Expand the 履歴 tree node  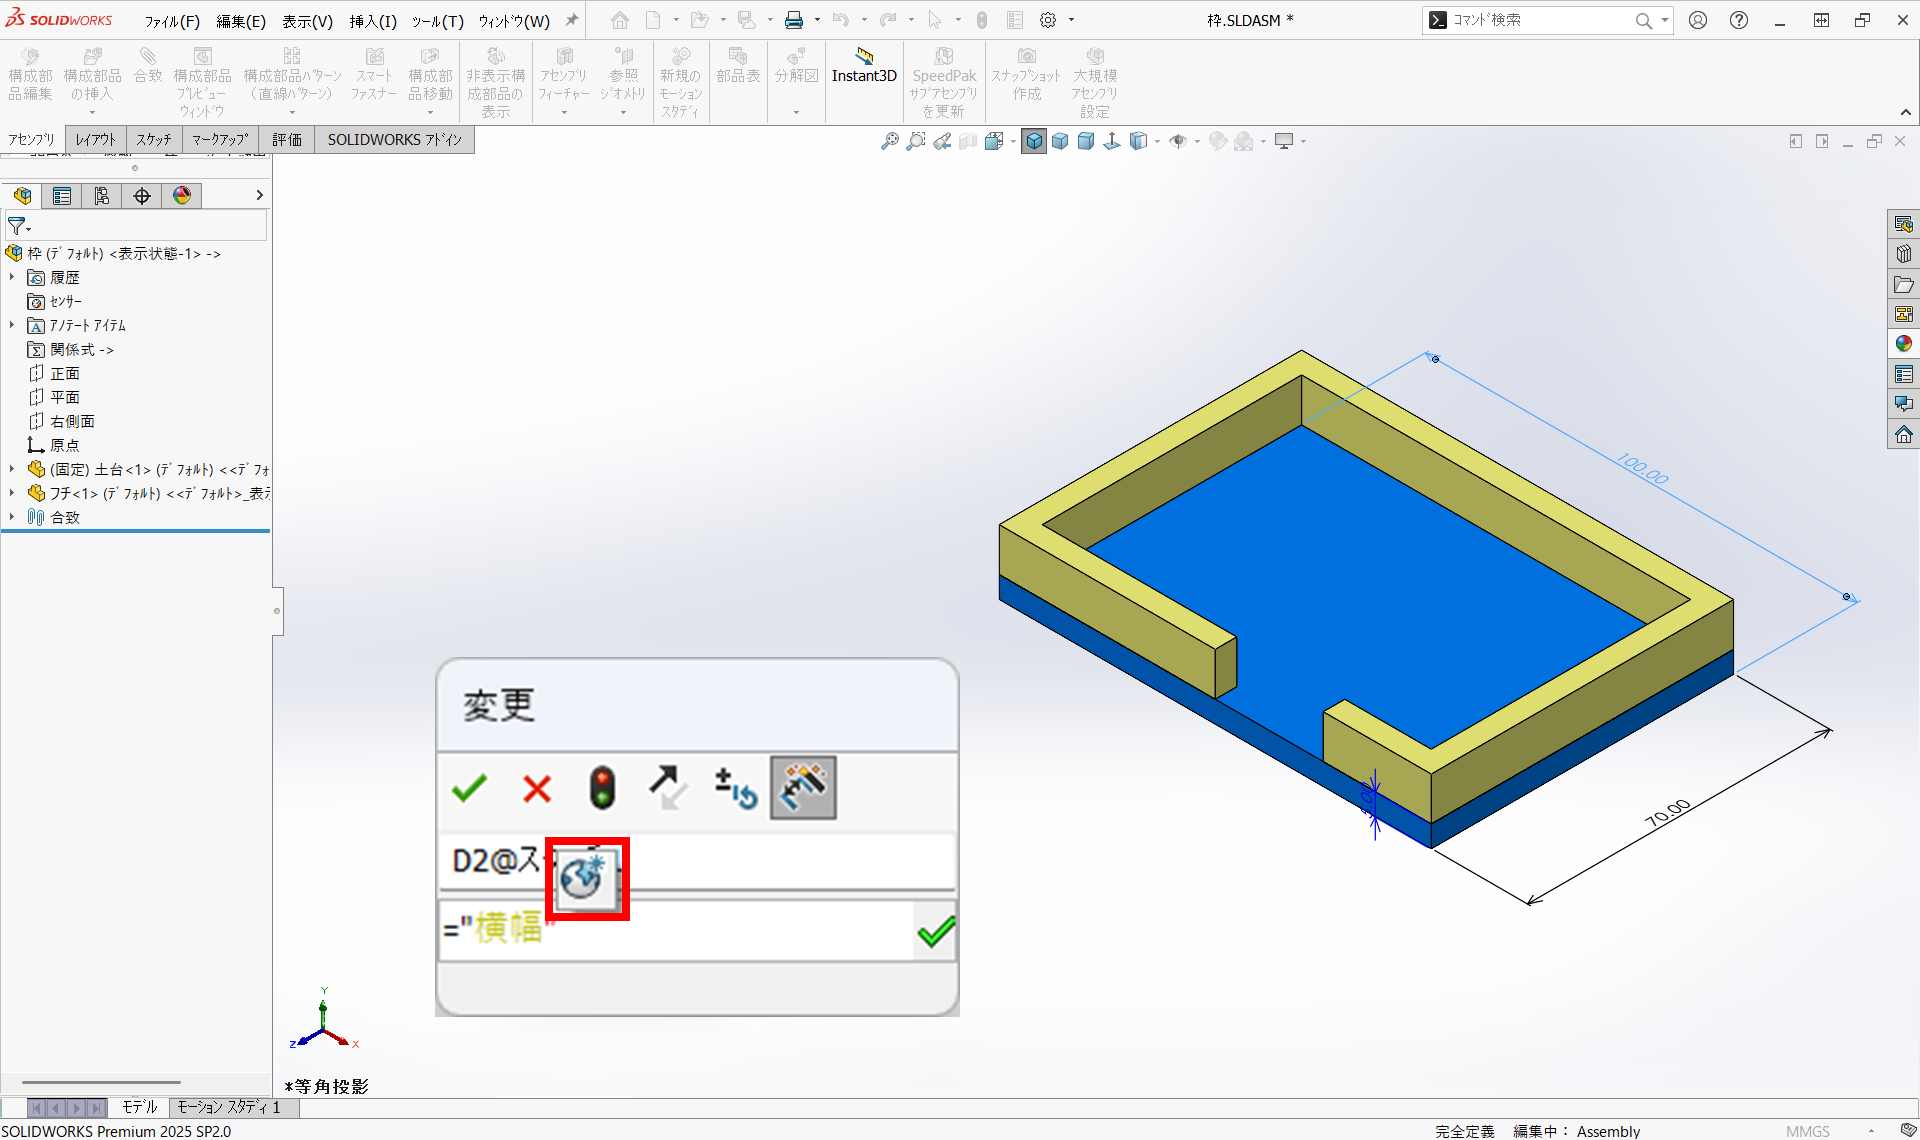(x=12, y=277)
